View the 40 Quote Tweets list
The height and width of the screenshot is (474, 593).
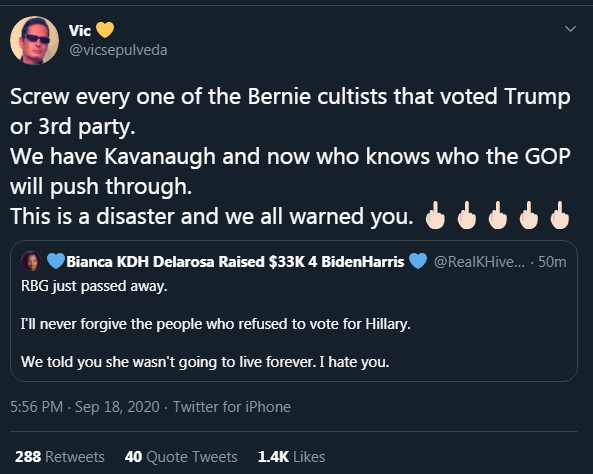point(181,457)
